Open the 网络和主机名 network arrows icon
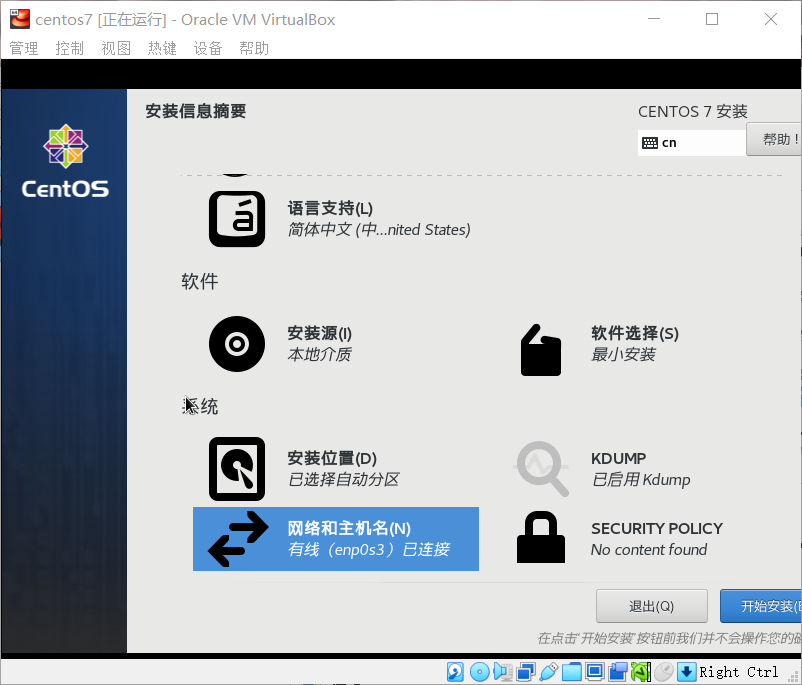Image resolution: width=802 pixels, height=685 pixels. pyautogui.click(x=238, y=539)
